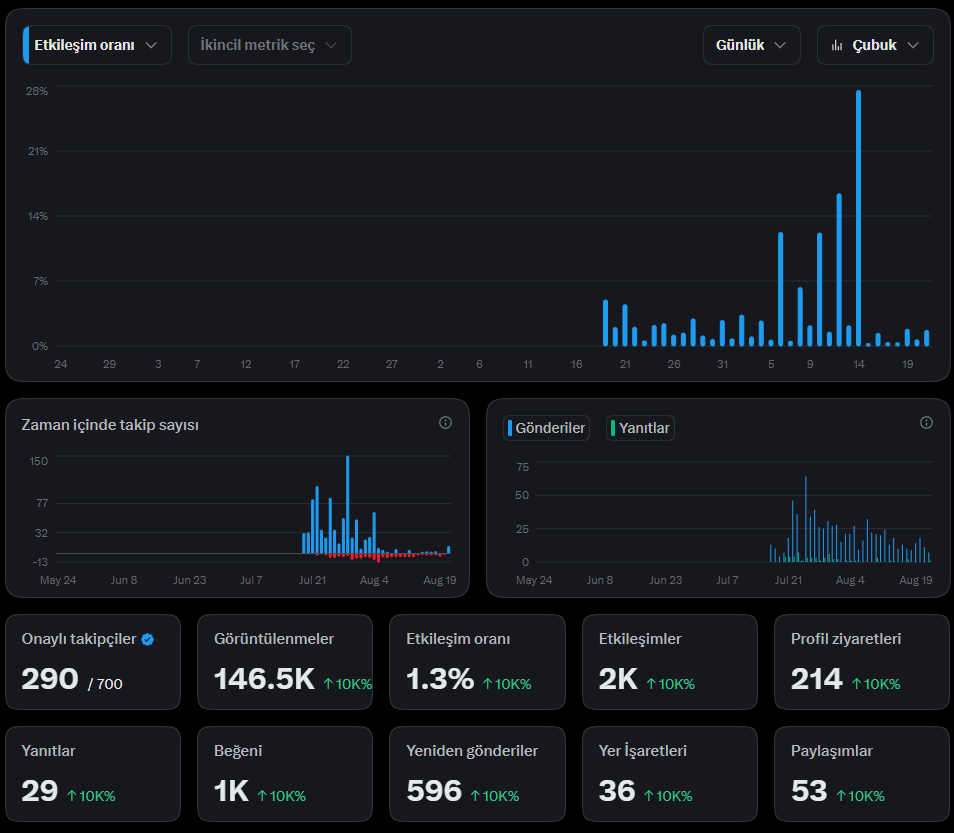Screen dimensions: 954x833
Task: Click the up arrow on Yer İşaretleri card
Action: (649, 796)
